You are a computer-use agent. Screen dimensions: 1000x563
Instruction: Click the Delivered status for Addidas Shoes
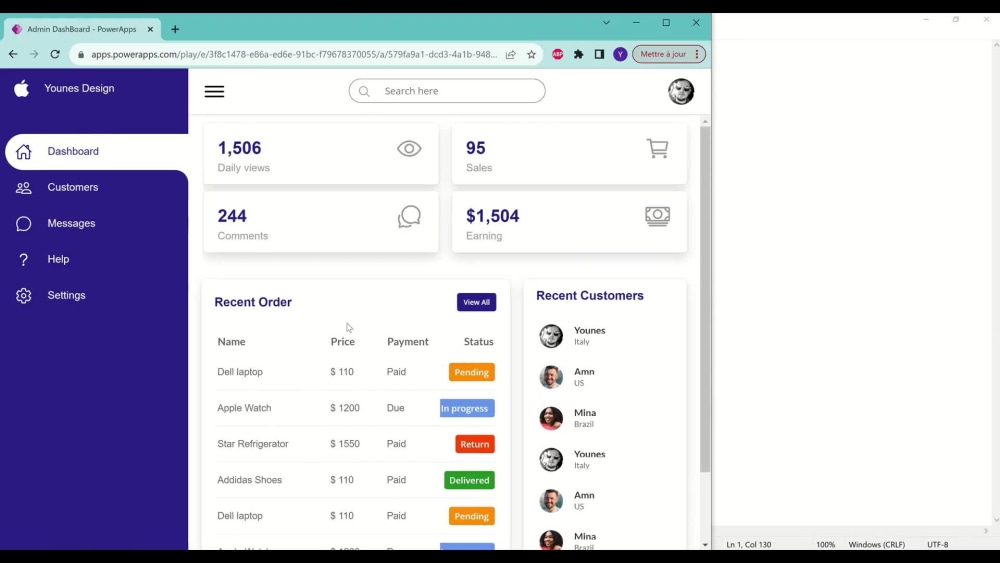[x=469, y=481]
